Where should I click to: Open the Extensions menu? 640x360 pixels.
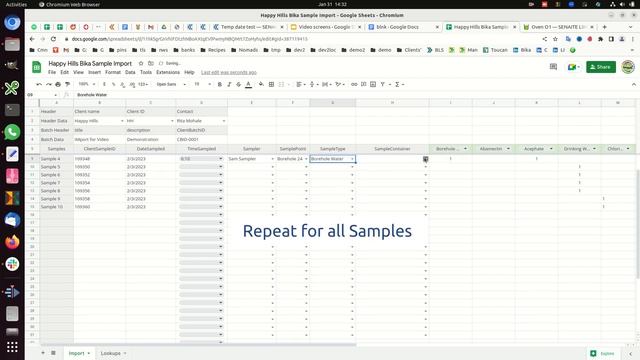tap(168, 72)
